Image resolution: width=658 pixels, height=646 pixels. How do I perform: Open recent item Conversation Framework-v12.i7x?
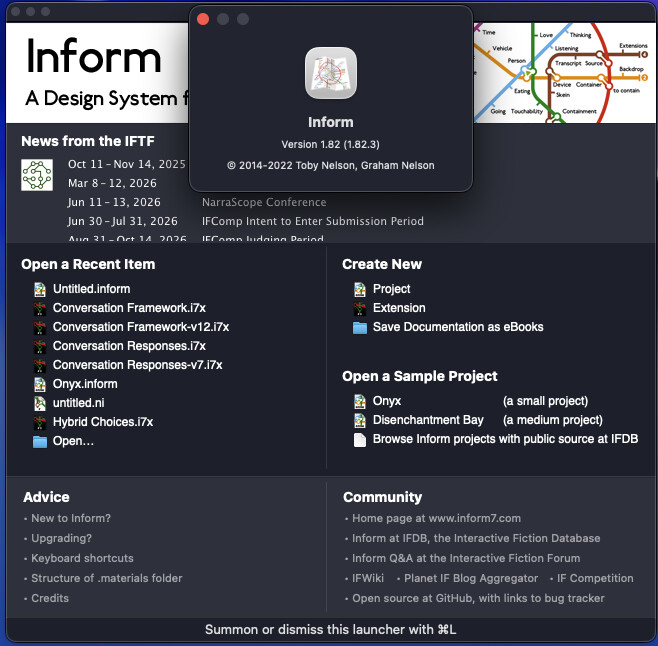pos(141,327)
